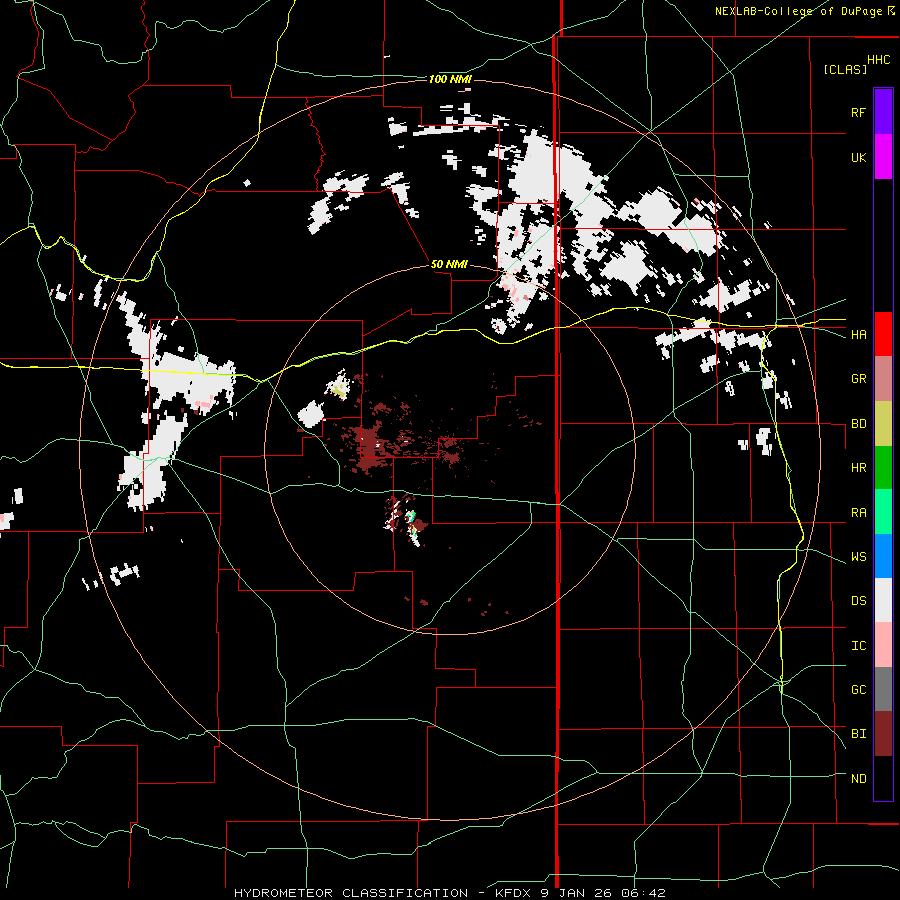Click the ND black legend swatch
This screenshot has height=900, width=900.
[x=883, y=778]
